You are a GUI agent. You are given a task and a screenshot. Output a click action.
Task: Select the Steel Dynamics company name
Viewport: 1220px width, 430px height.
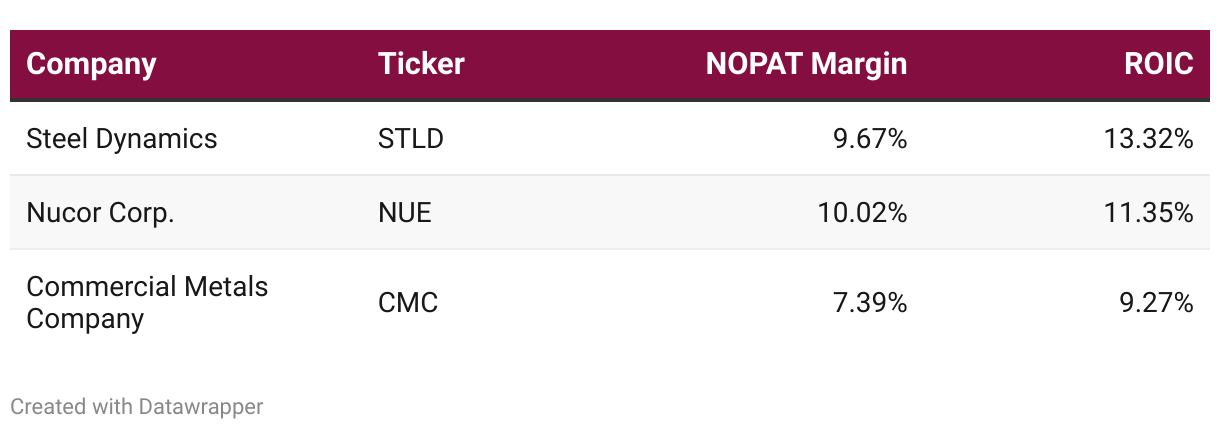121,138
